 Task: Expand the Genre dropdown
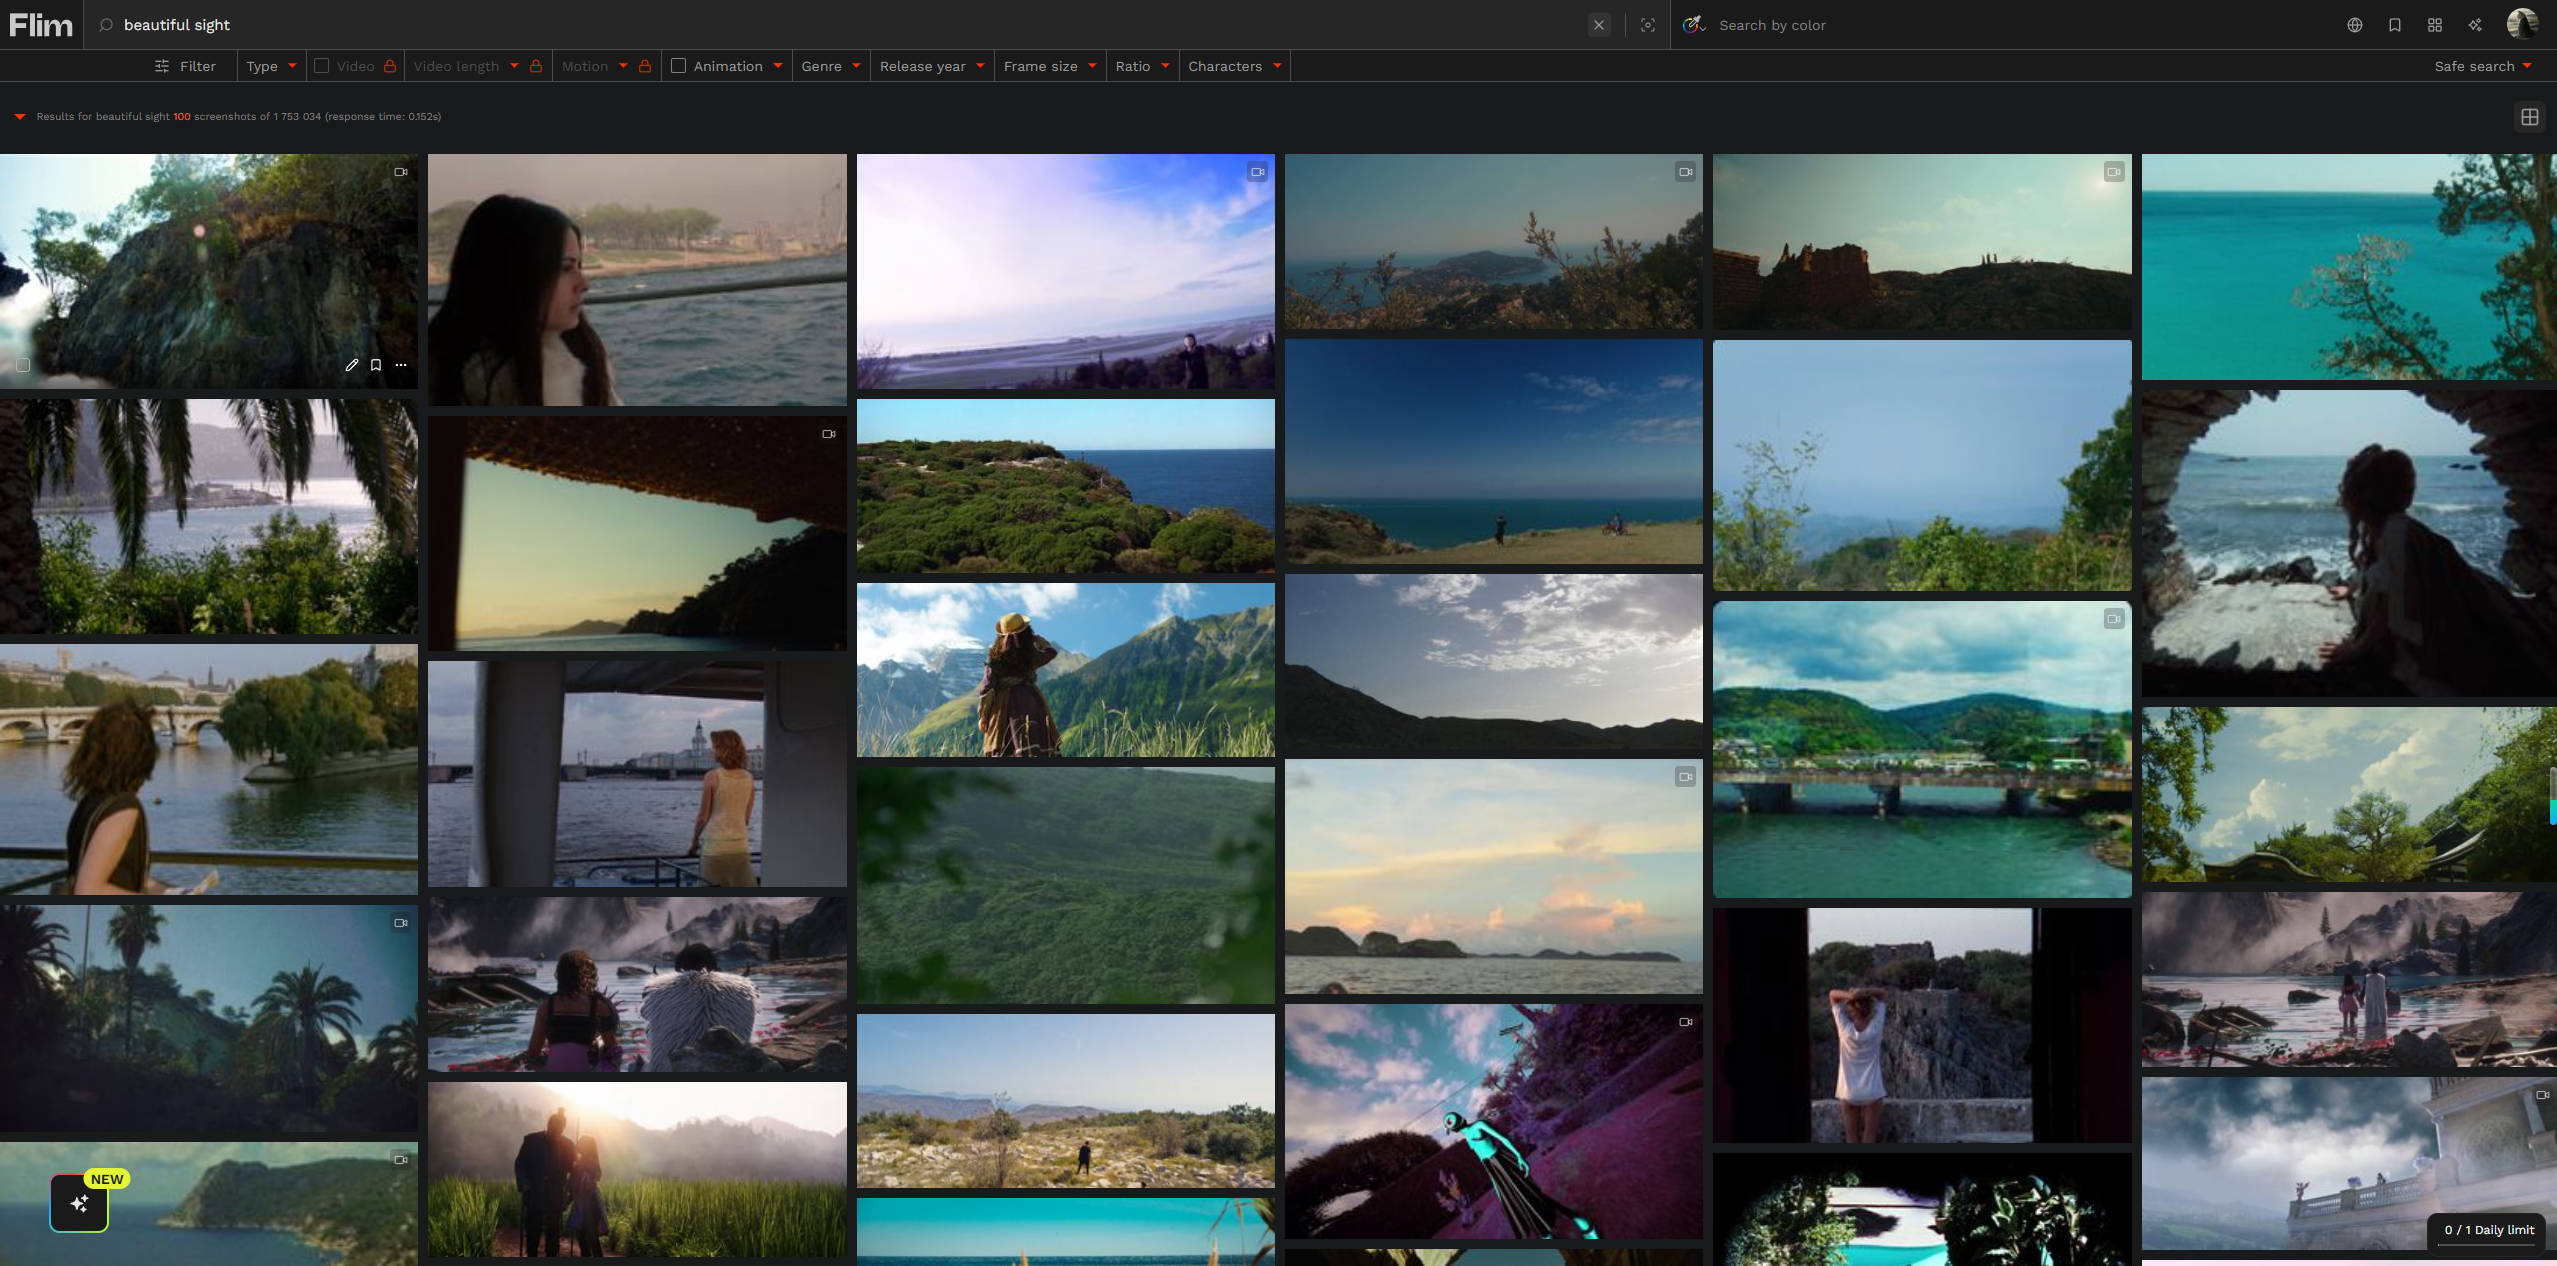coord(831,66)
